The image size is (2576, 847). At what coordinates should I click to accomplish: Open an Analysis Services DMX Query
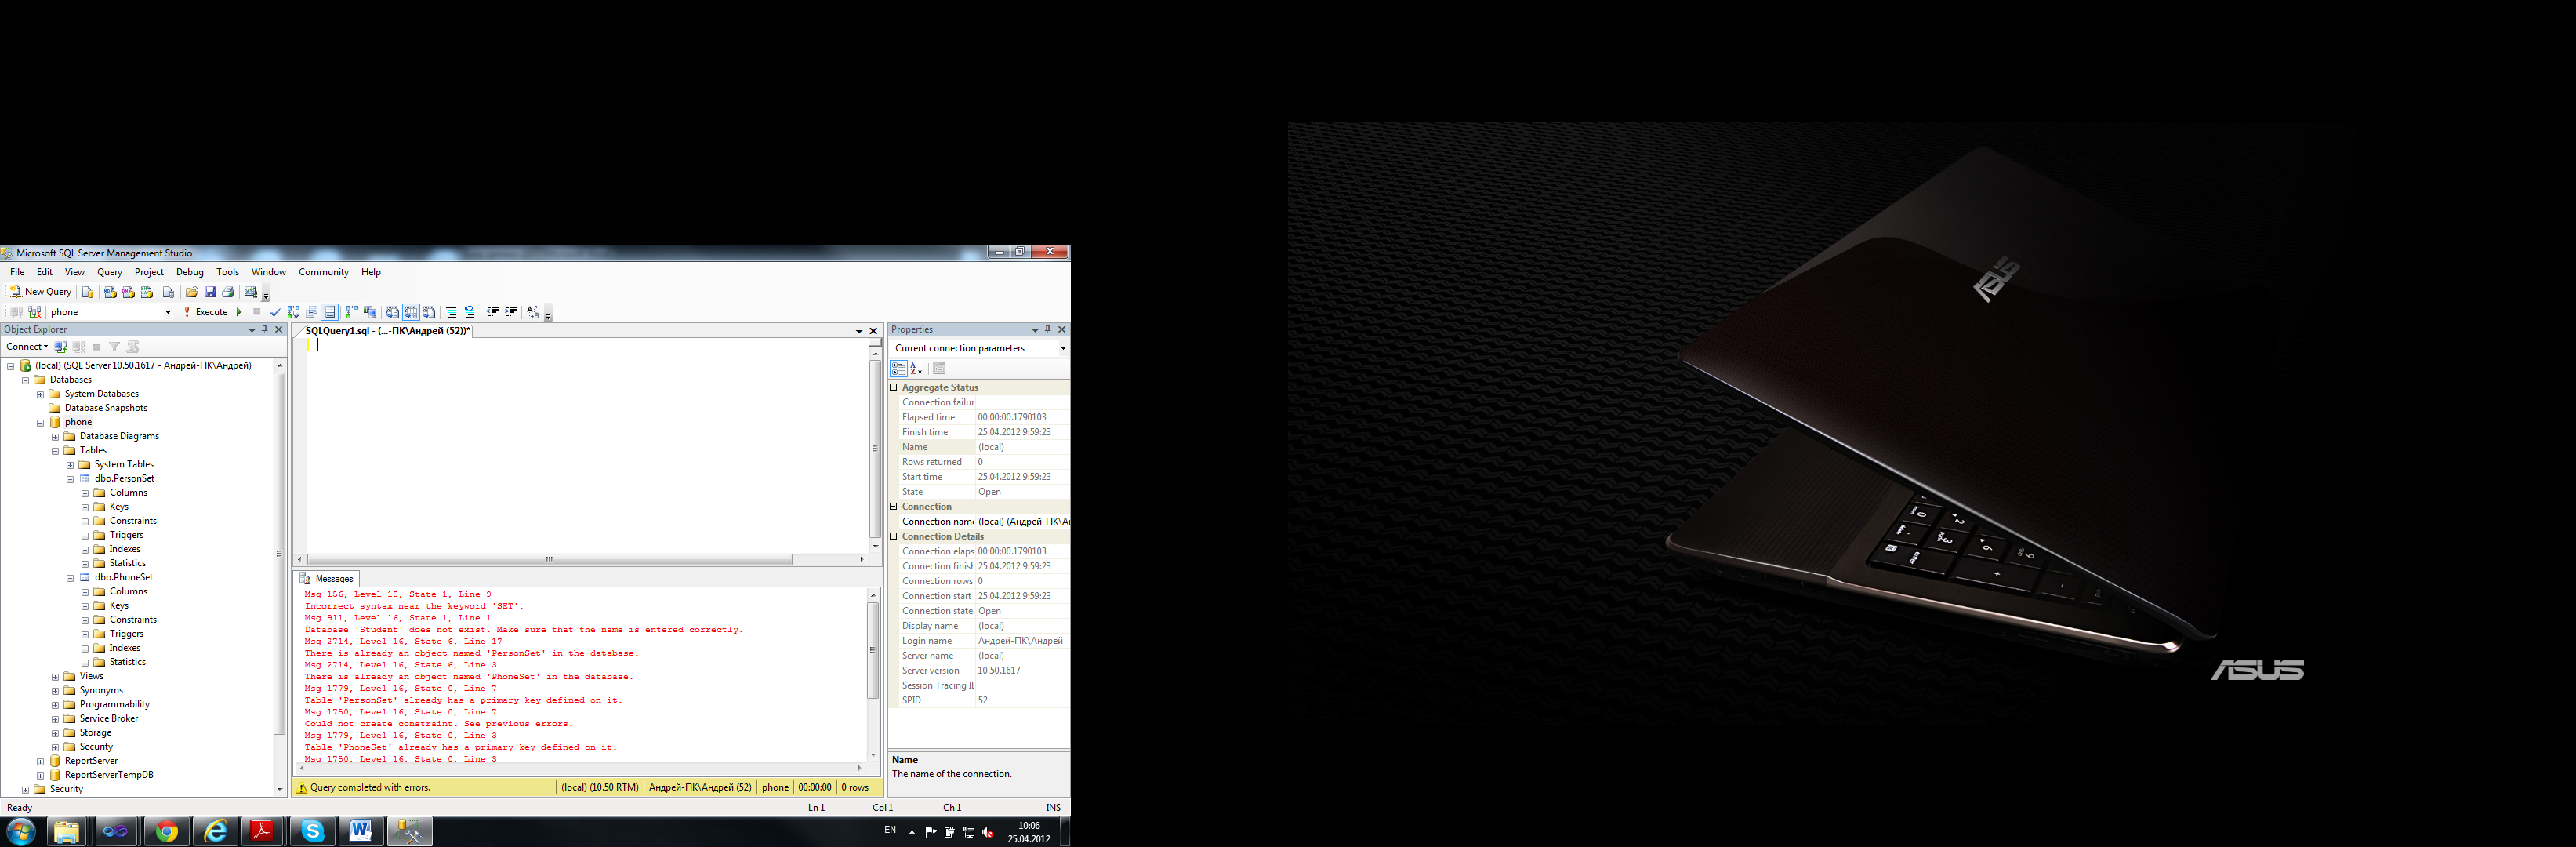tap(128, 292)
